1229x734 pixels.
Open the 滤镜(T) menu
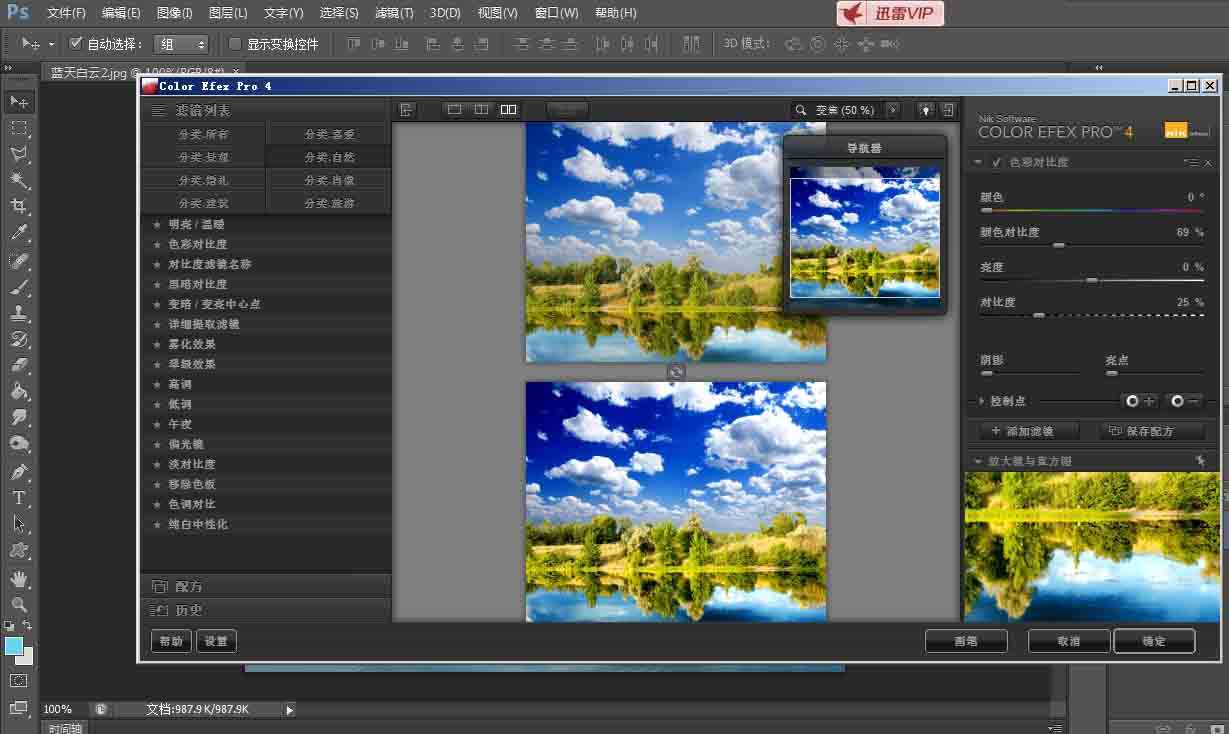[x=393, y=13]
